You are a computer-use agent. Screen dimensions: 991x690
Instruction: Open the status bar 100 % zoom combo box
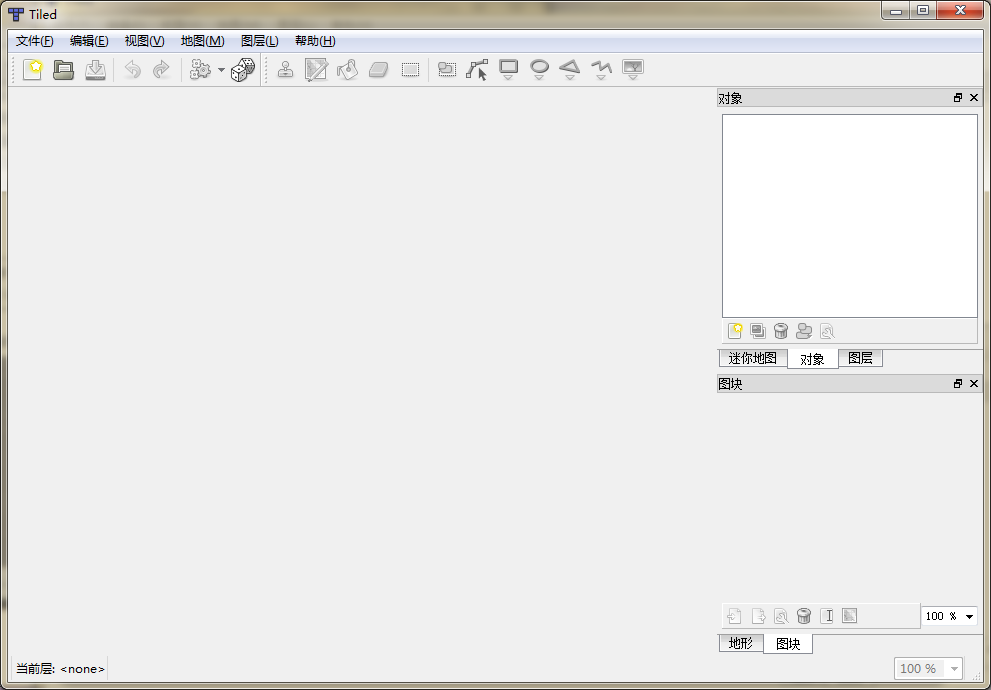[928, 669]
